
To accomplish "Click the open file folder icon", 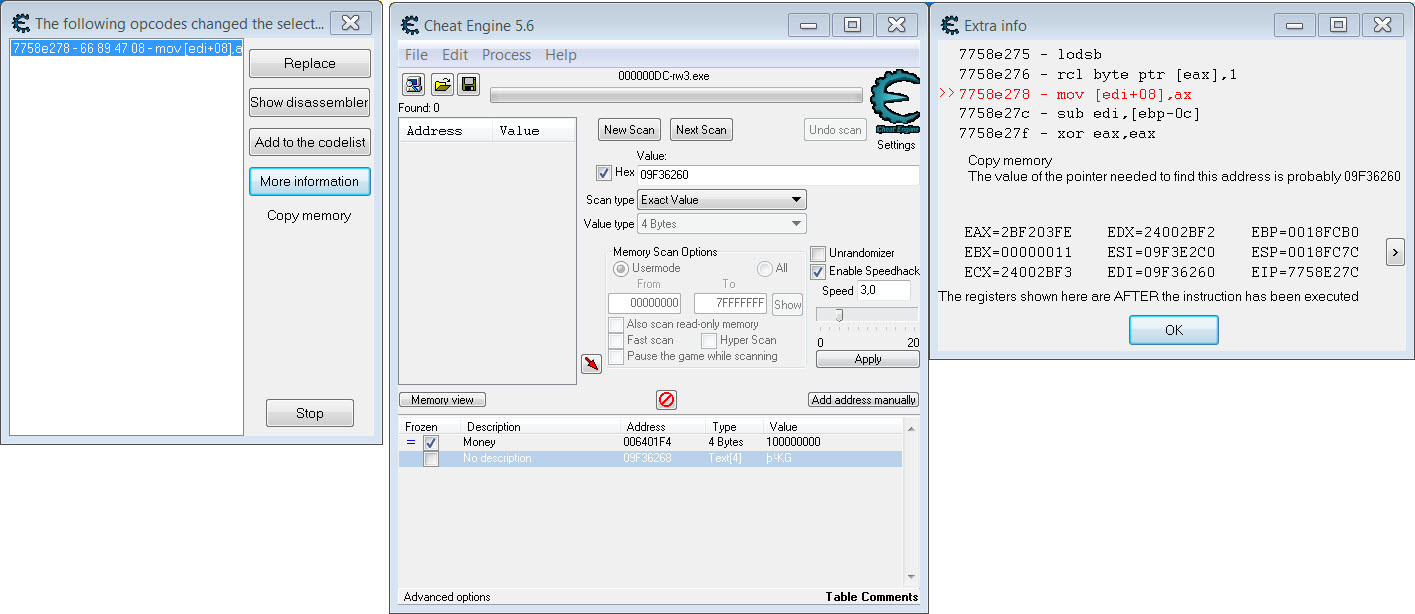I will tap(442, 85).
